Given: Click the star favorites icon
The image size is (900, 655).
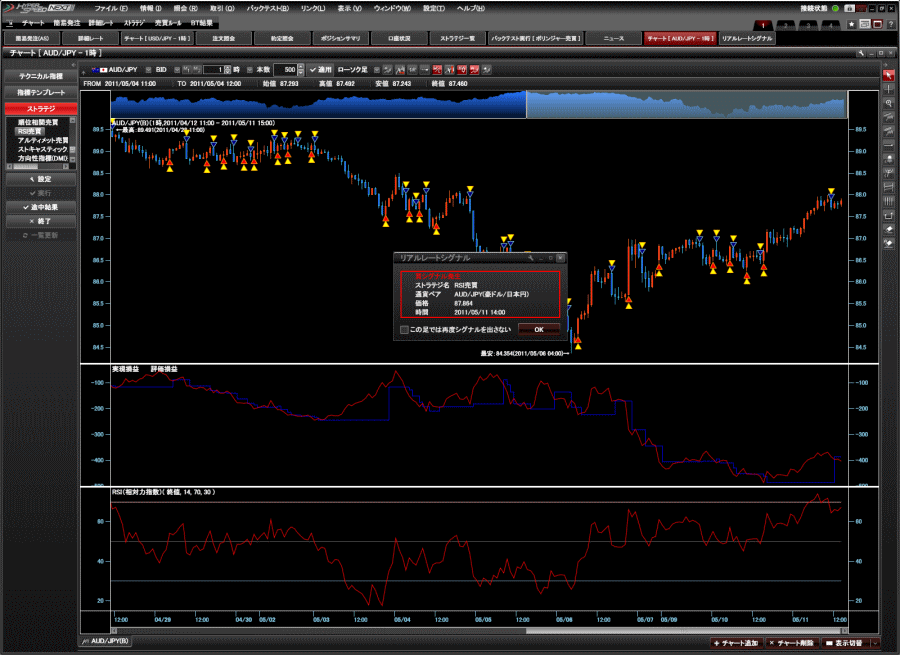Looking at the screenshot, I should 852,24.
